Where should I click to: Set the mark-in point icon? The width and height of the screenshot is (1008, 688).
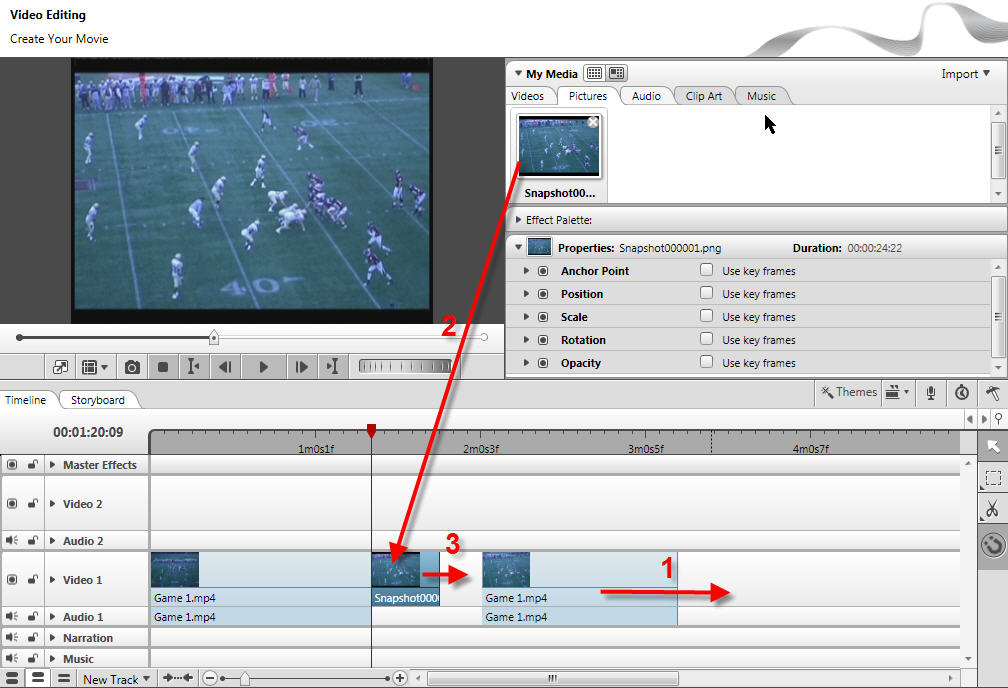[192, 367]
